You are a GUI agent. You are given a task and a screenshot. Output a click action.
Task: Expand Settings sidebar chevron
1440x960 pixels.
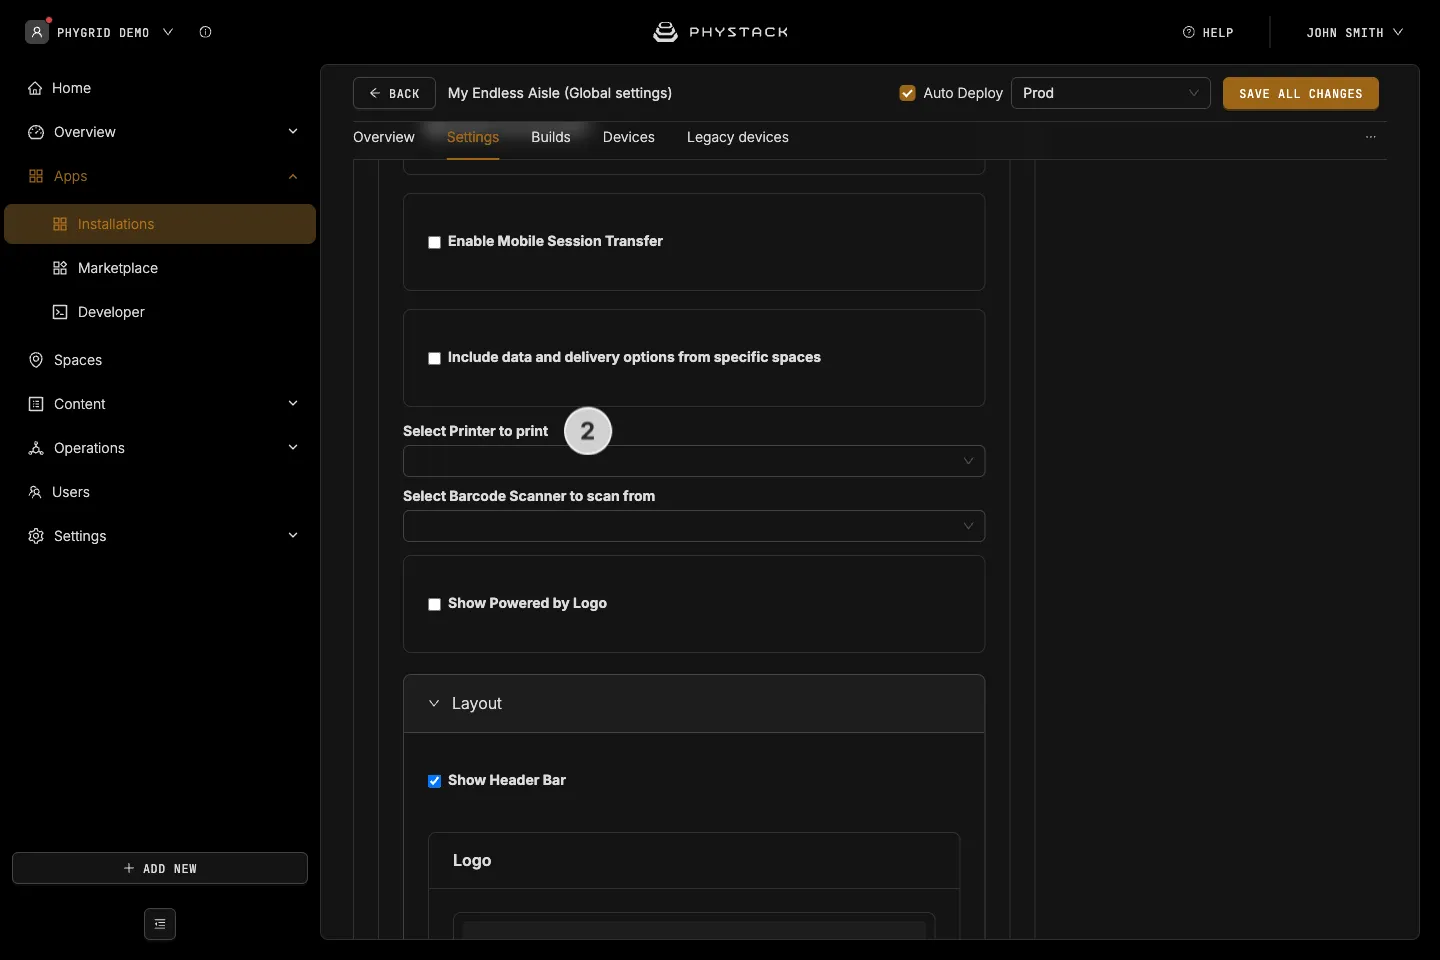coord(293,536)
